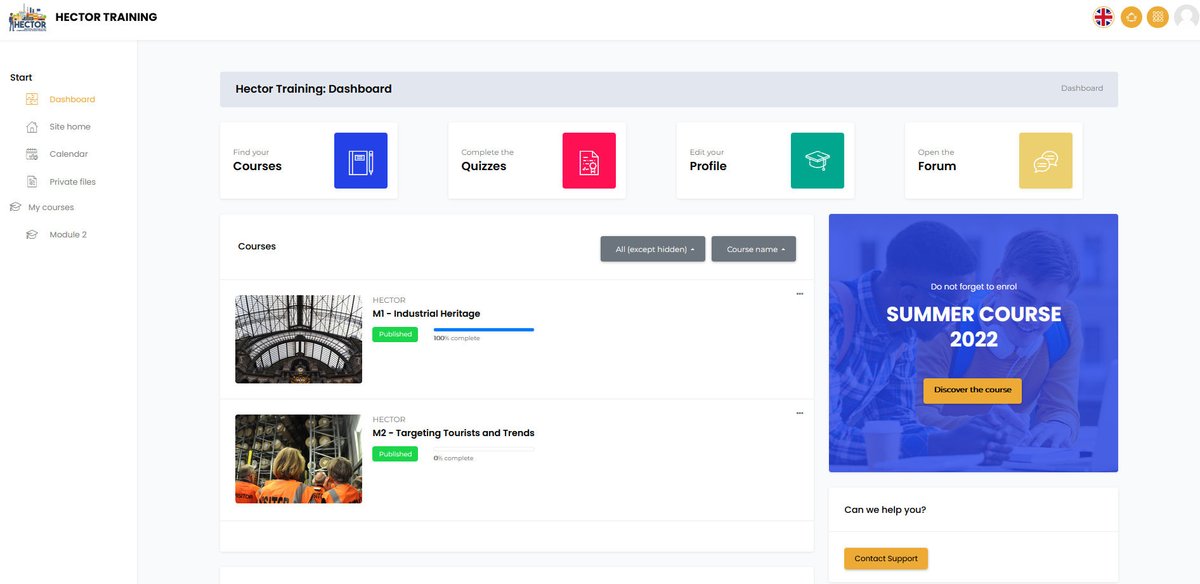Click the "Hector Training: Dashboard" heading
This screenshot has width=1200, height=584.
point(314,89)
